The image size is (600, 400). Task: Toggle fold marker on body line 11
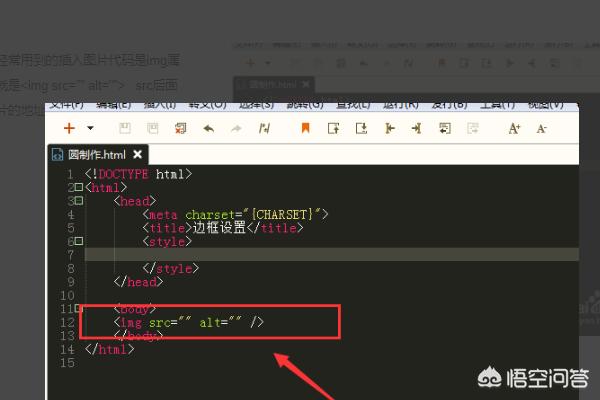78,309
